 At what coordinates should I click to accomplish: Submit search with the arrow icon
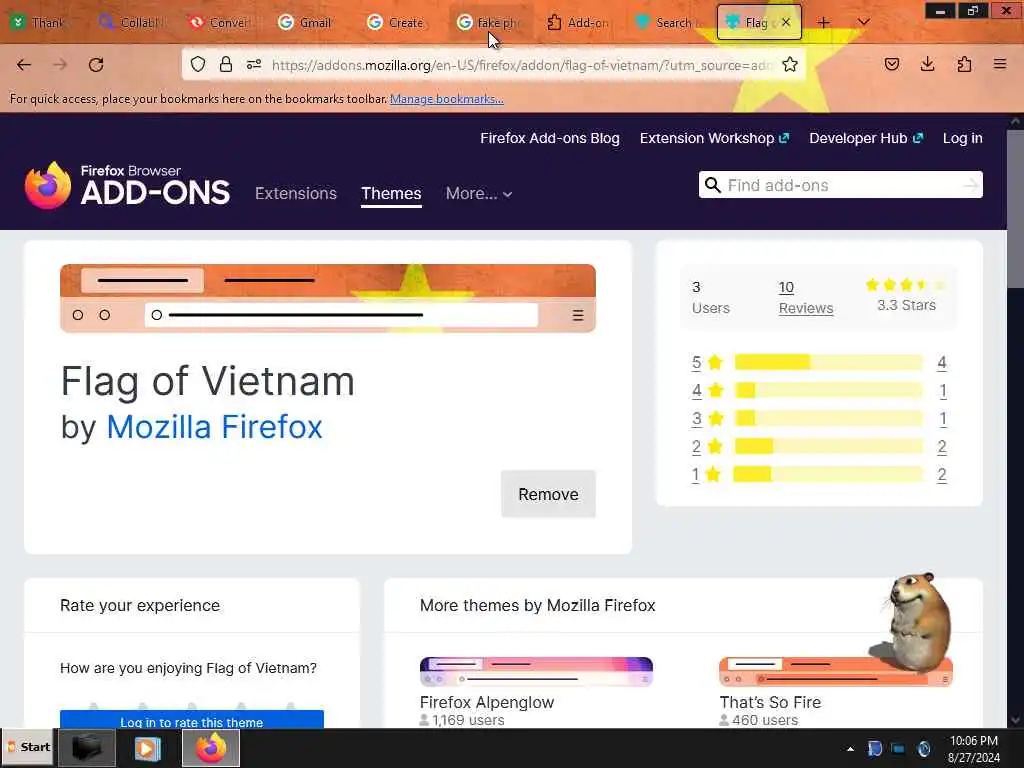point(971,185)
